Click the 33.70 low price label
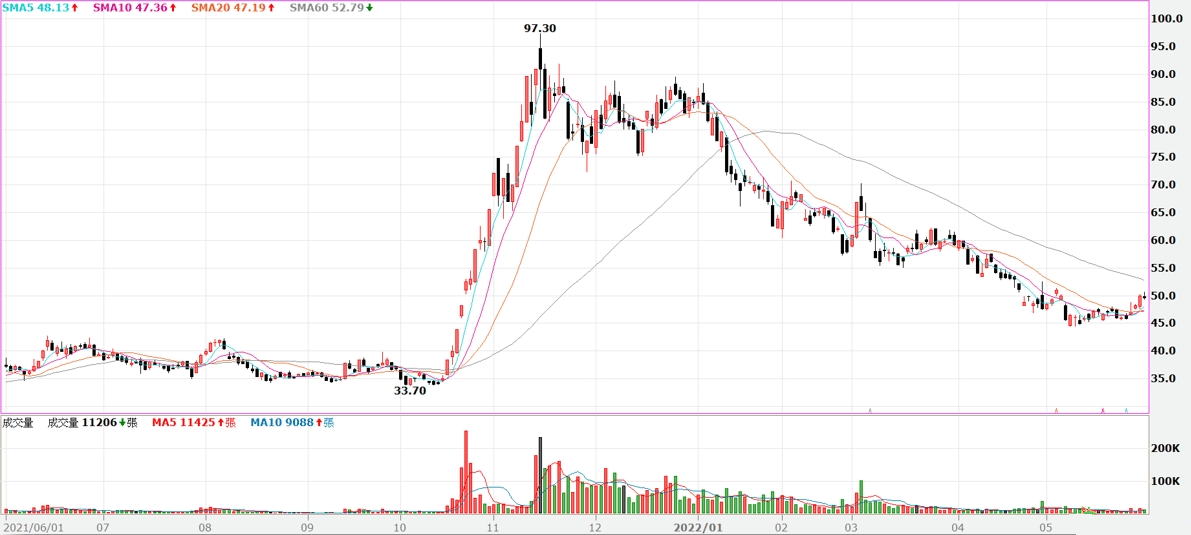1191x535 pixels. click(x=409, y=390)
